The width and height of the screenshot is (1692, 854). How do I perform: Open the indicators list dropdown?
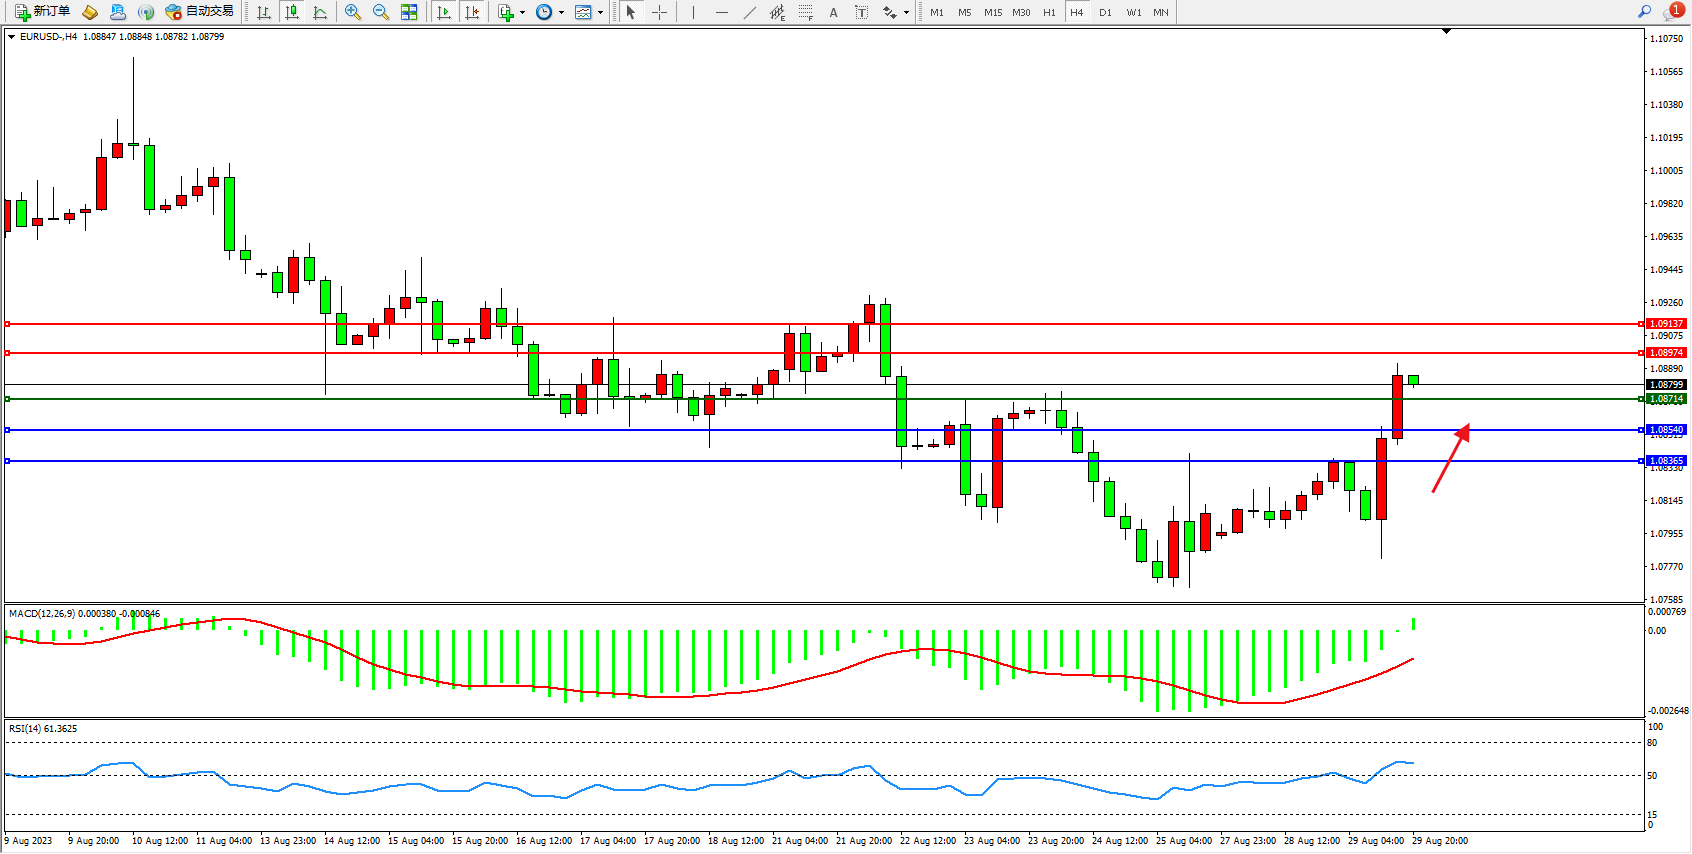[x=521, y=13]
